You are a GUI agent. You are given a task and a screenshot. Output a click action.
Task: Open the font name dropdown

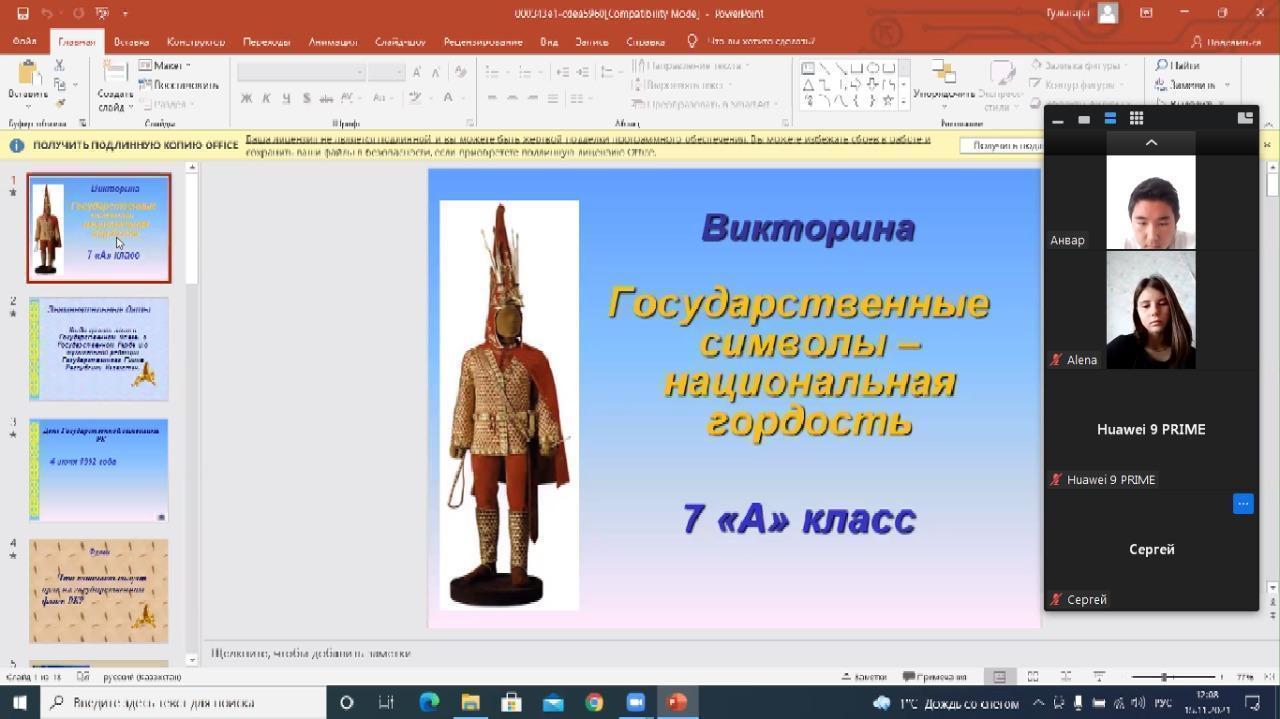point(360,72)
